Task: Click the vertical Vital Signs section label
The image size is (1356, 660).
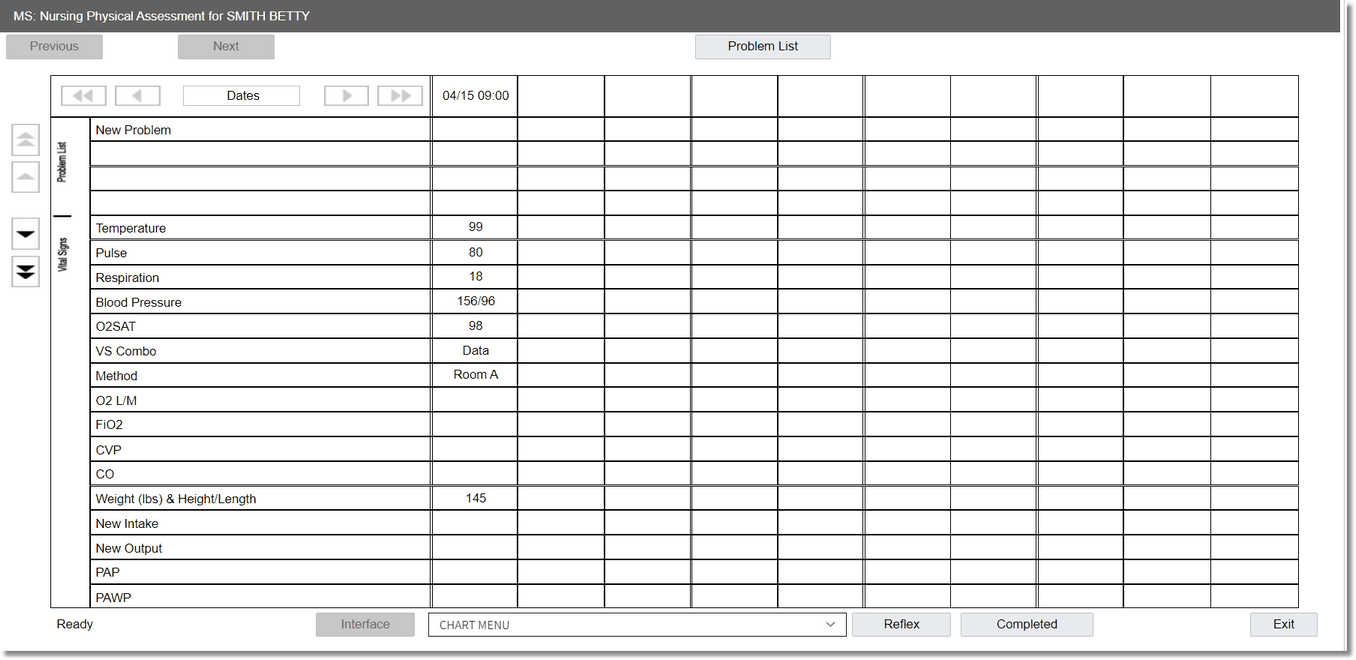Action: pyautogui.click(x=62, y=254)
